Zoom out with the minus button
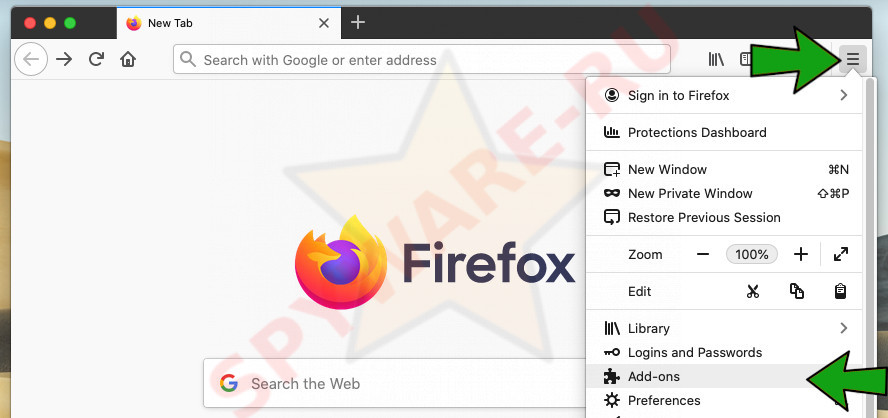888x418 pixels. tap(703, 254)
